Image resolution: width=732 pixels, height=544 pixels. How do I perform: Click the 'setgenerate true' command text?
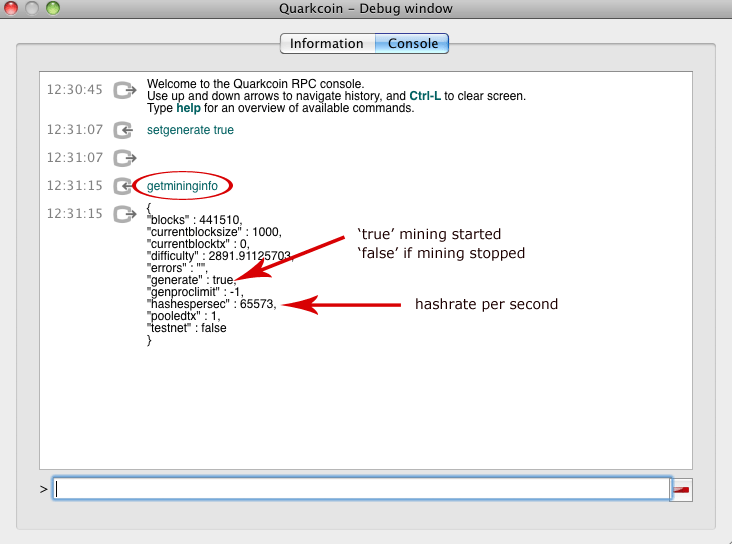[190, 130]
